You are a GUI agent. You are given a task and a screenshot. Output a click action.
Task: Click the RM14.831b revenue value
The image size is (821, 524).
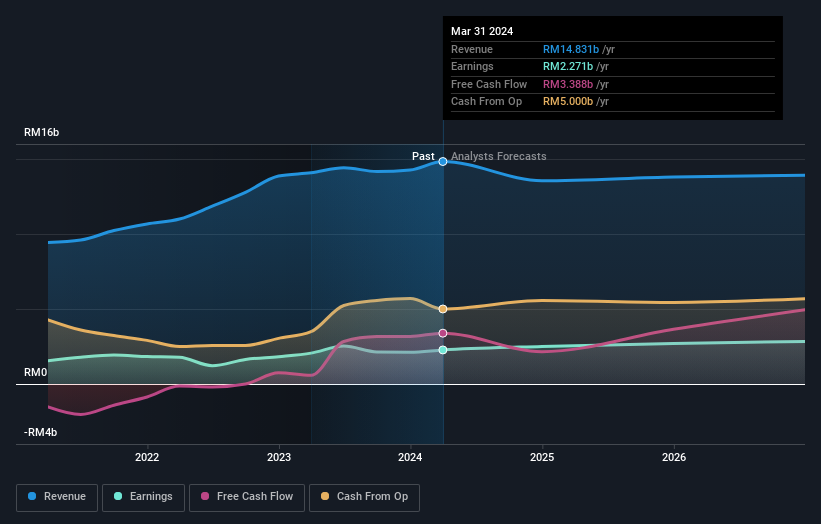click(571, 49)
